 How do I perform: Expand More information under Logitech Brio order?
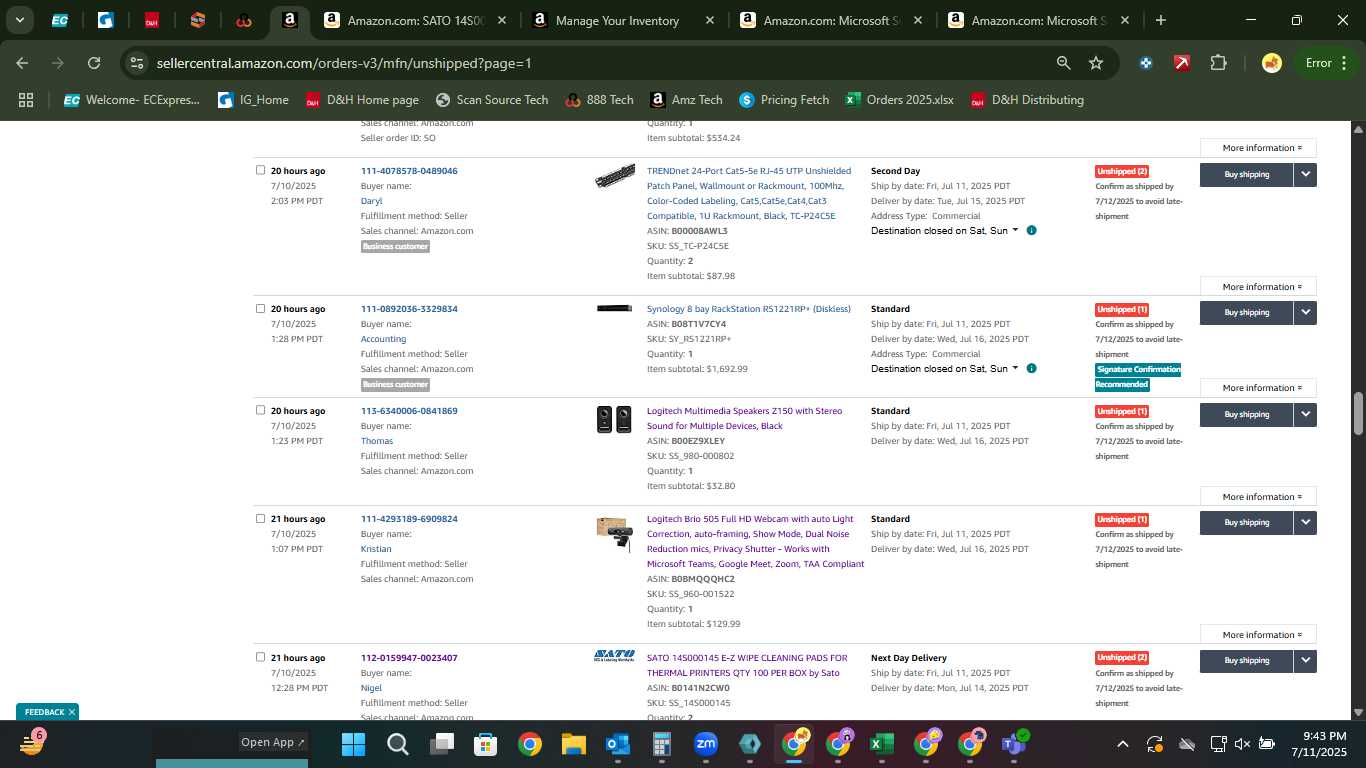(1258, 635)
